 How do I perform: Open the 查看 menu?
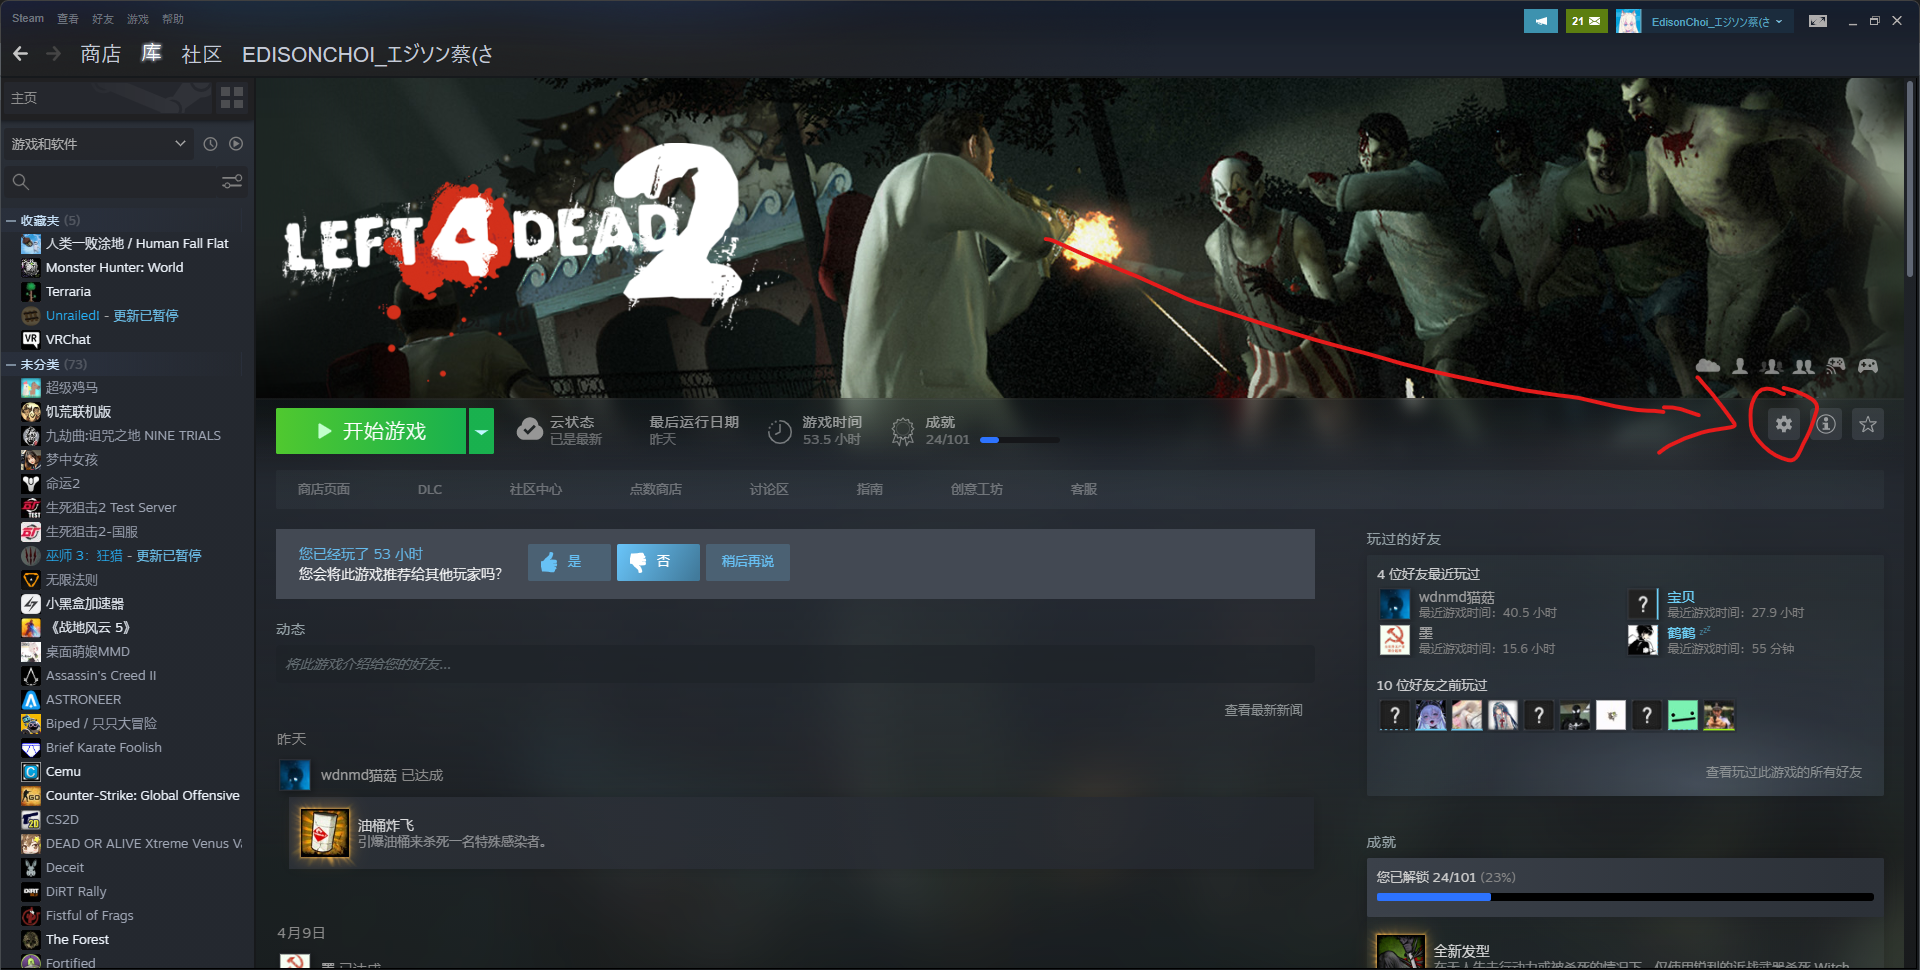[68, 19]
